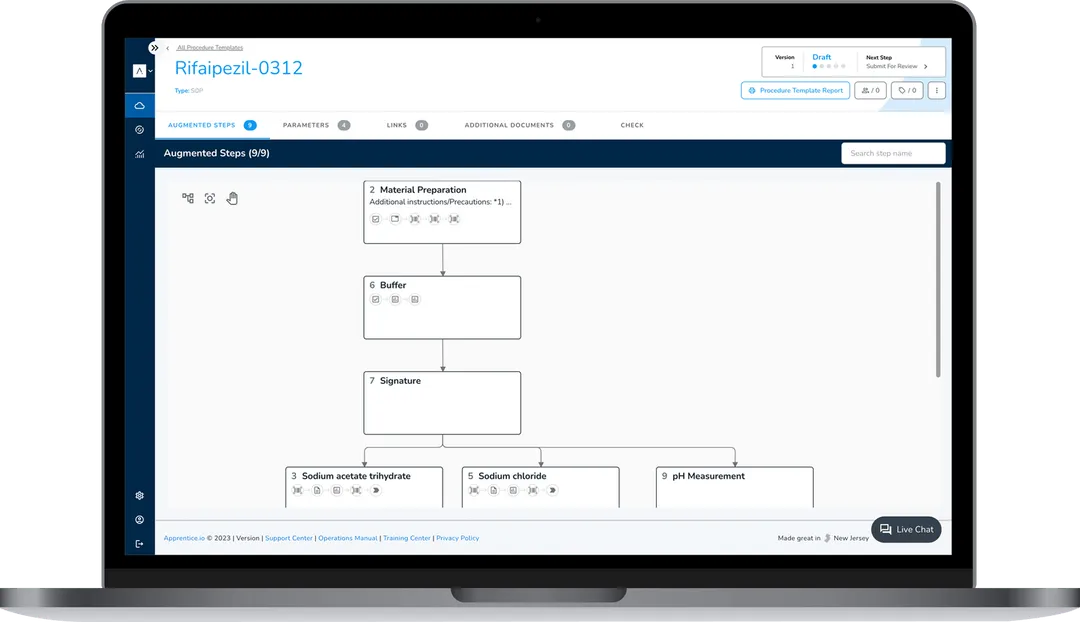Open the Support Center link in the footer
Image resolution: width=1080 pixels, height=622 pixels.
point(289,537)
